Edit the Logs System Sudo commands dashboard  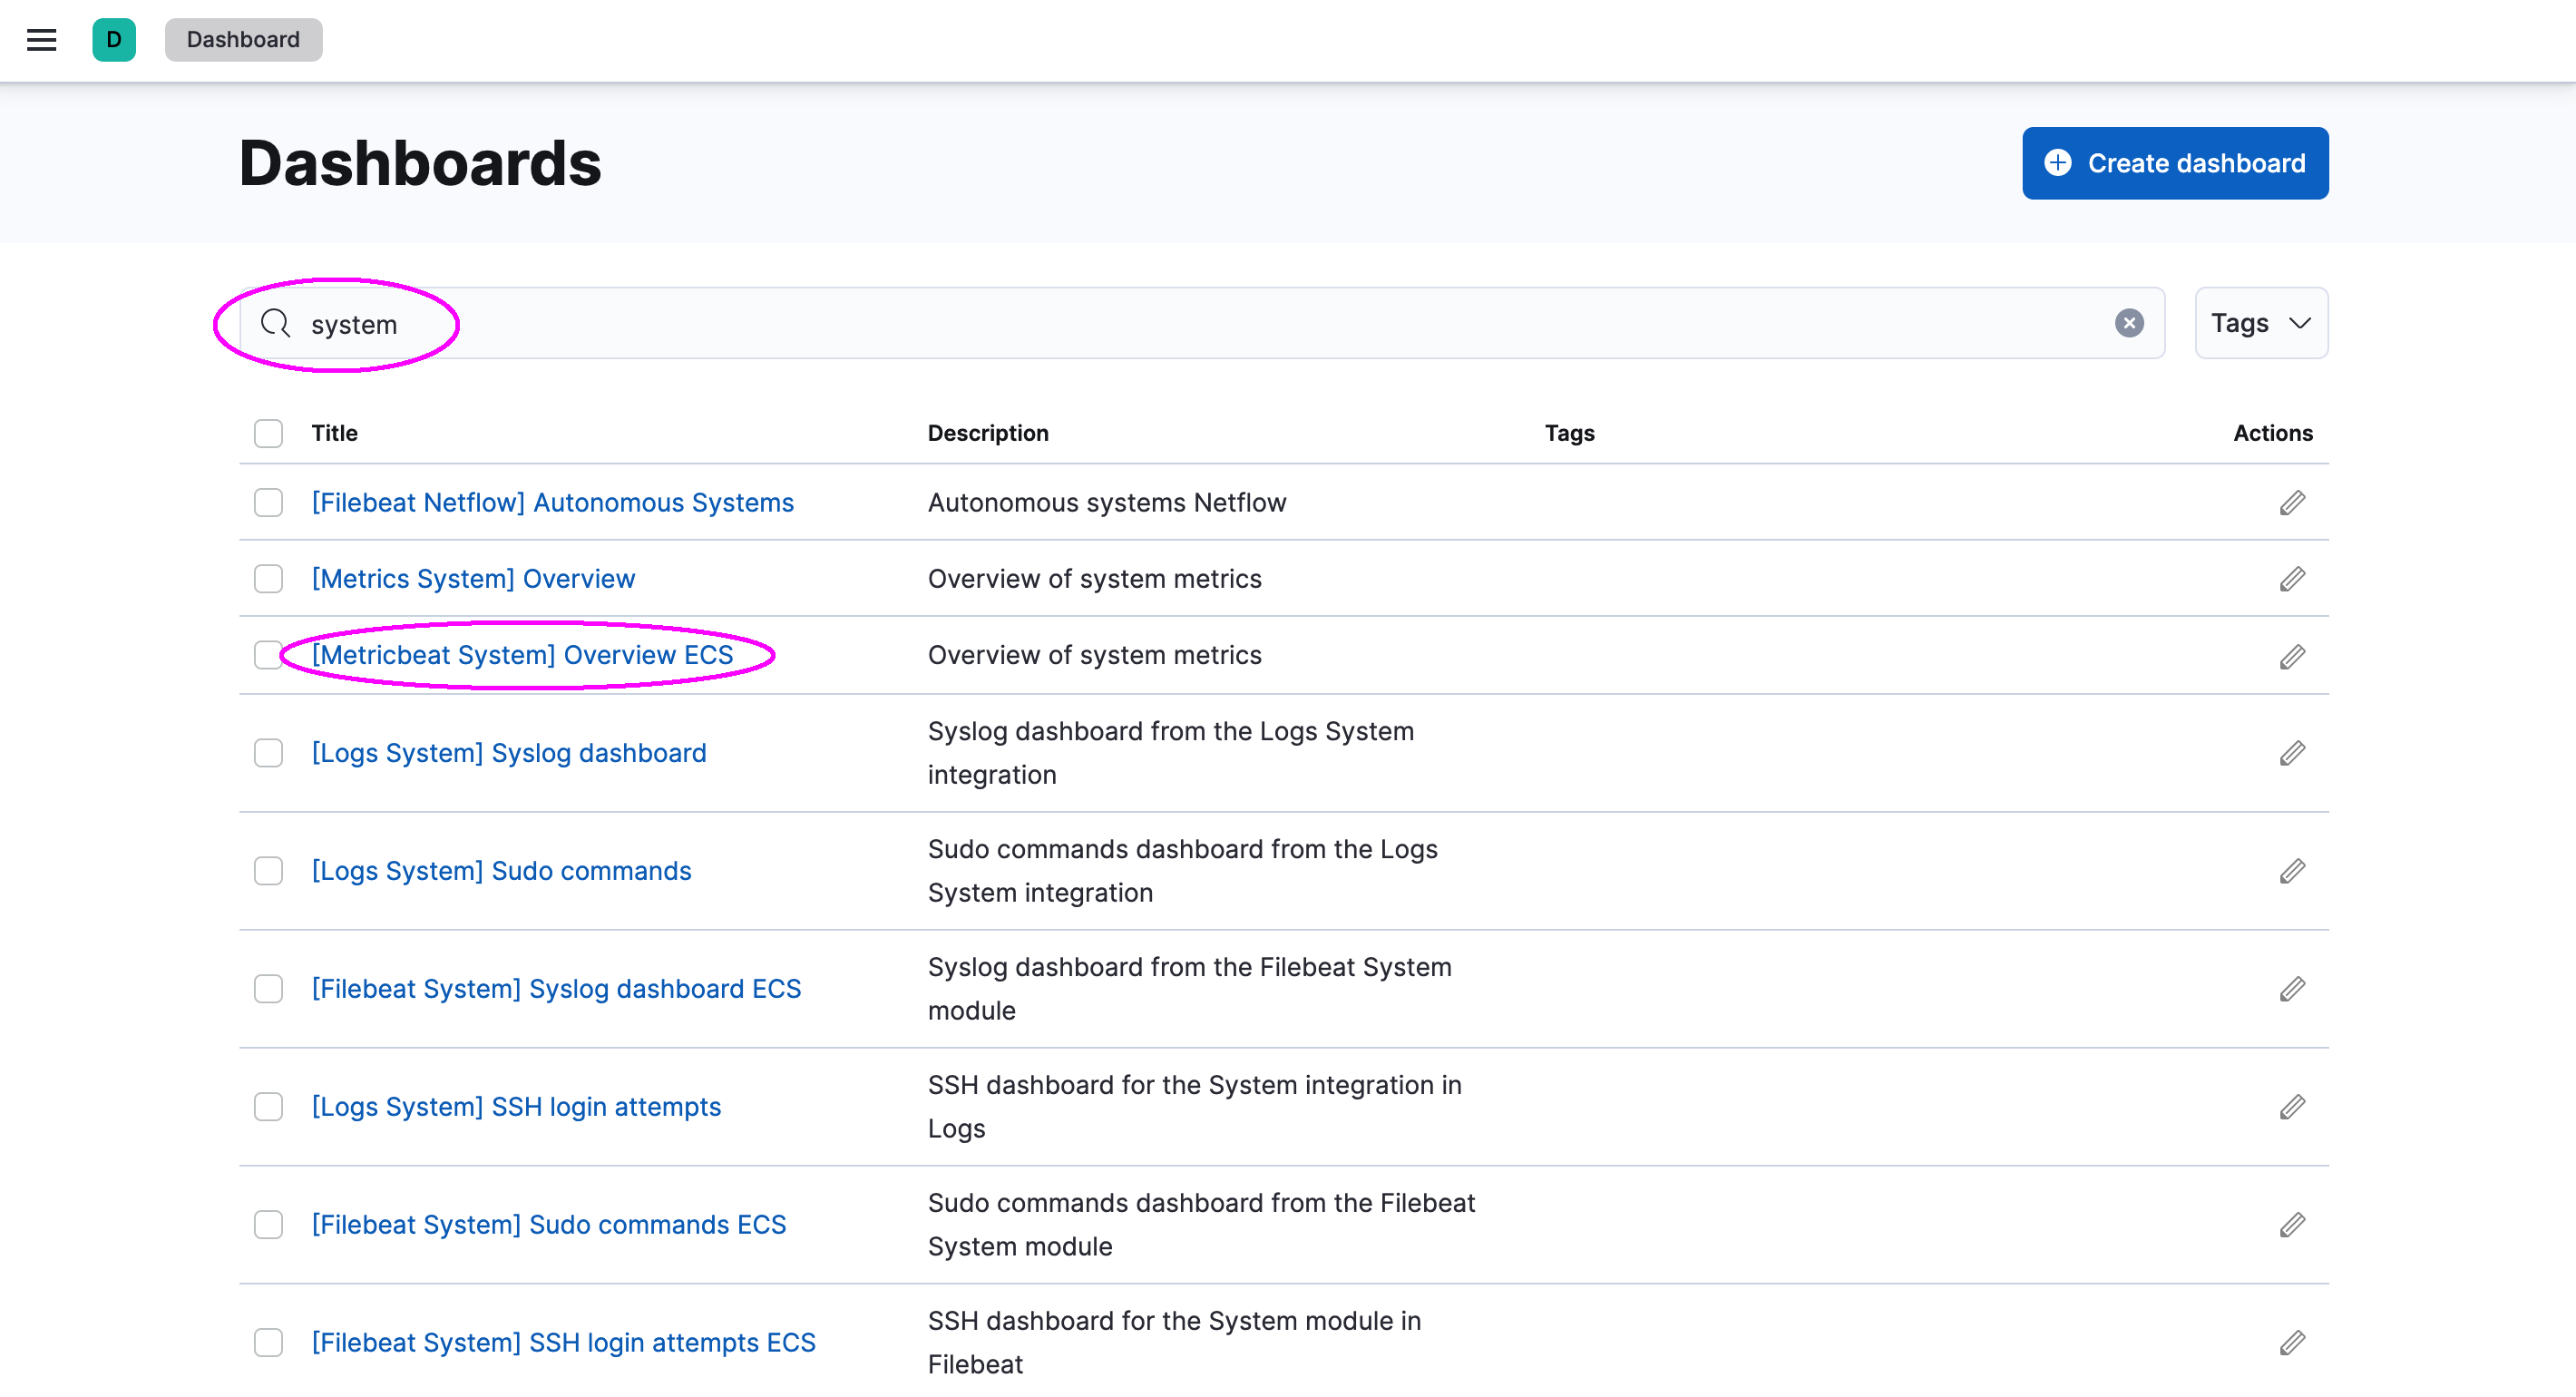tap(2292, 871)
